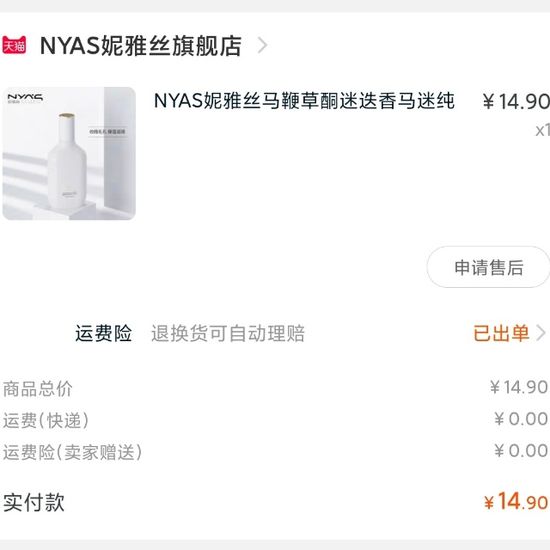Image resolution: width=550 pixels, height=550 pixels.
Task: Open NYAS妮雅丝旗舰店 store page
Action: [141, 46]
